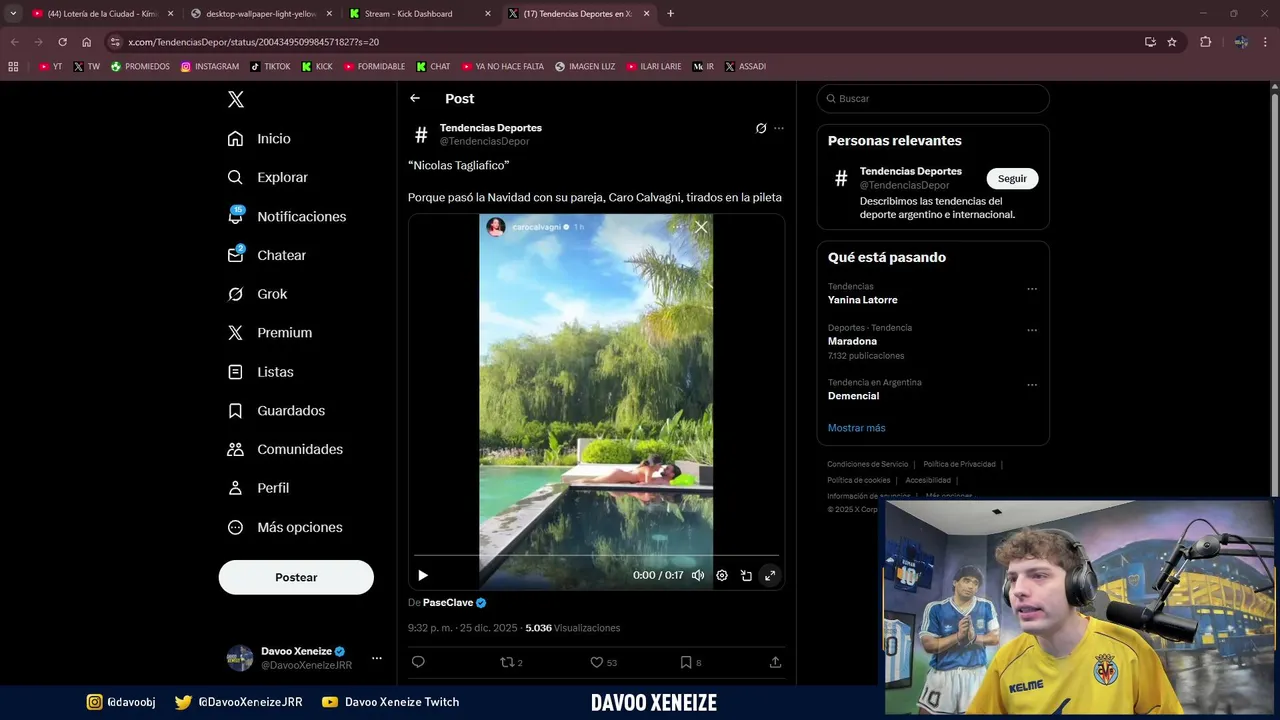Click Condiciones de Servicio link

point(867,464)
